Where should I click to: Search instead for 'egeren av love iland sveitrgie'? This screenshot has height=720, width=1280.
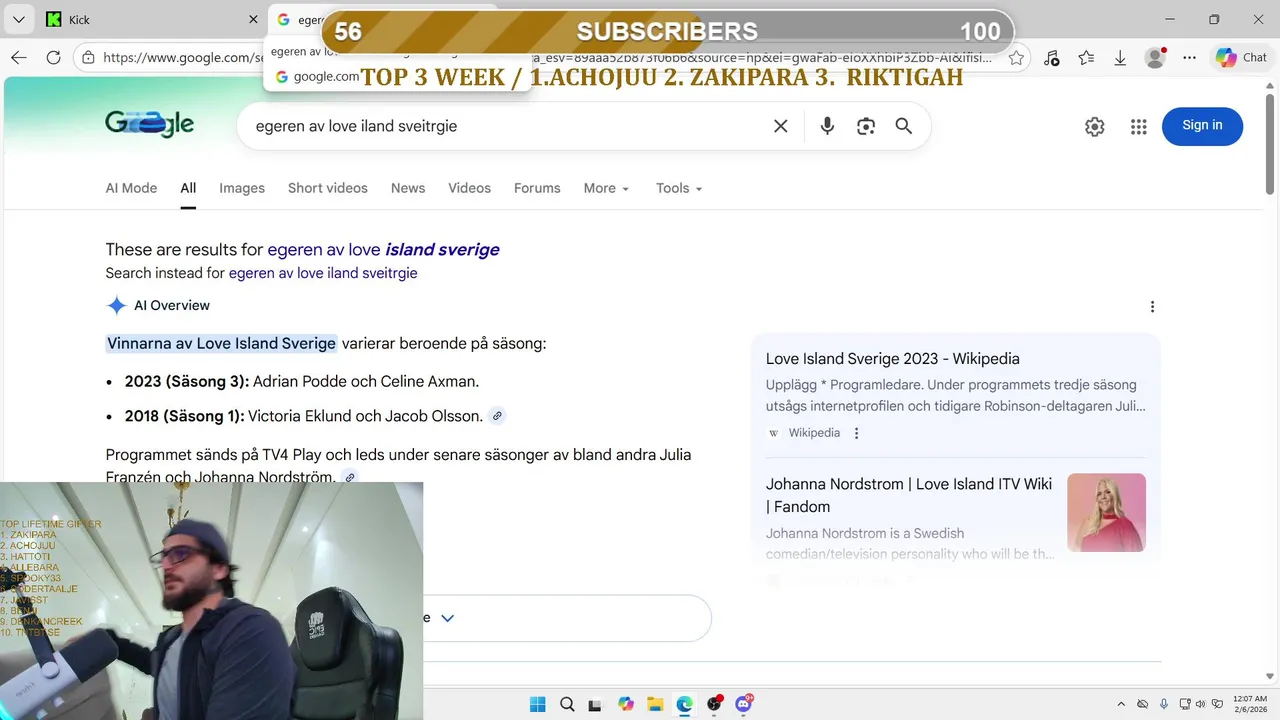point(323,273)
